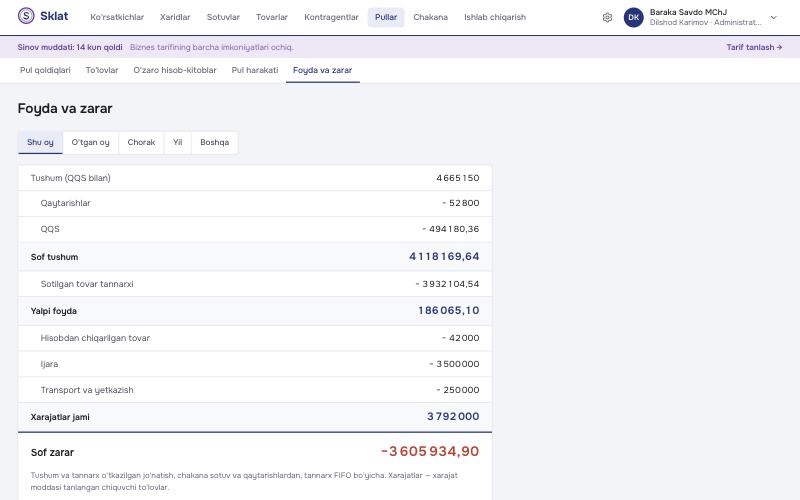Click the Baraka Savdo MChJ company name
The height and width of the screenshot is (500, 800).
[x=688, y=12]
